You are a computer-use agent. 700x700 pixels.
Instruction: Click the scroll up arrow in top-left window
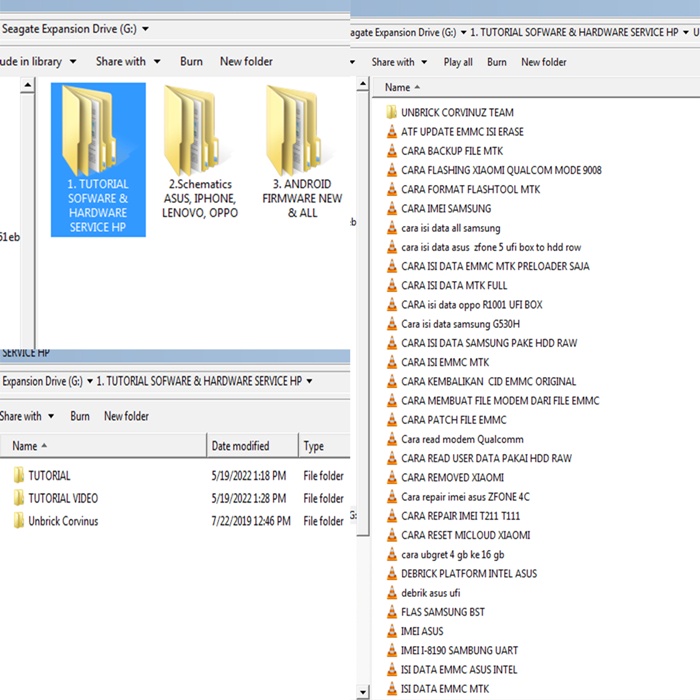point(28,85)
